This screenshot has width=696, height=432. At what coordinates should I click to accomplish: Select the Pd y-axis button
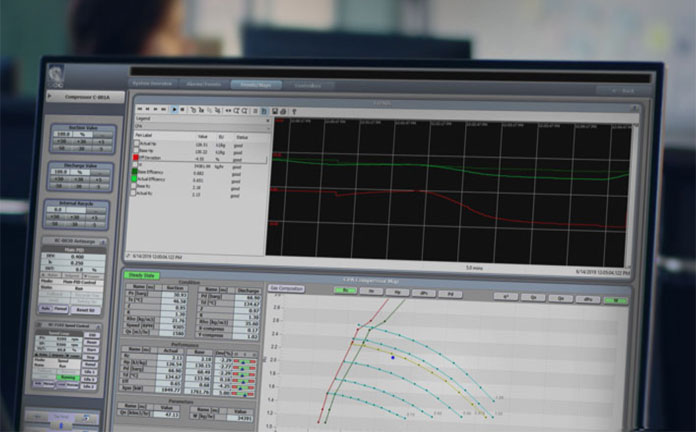tap(450, 294)
